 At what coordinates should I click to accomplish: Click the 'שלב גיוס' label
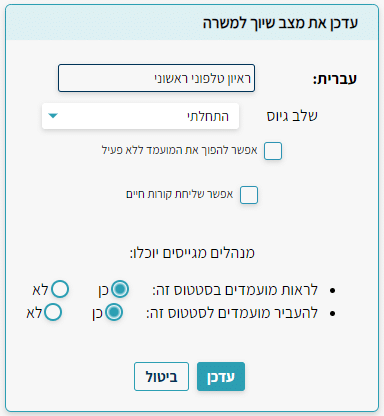click(292, 116)
